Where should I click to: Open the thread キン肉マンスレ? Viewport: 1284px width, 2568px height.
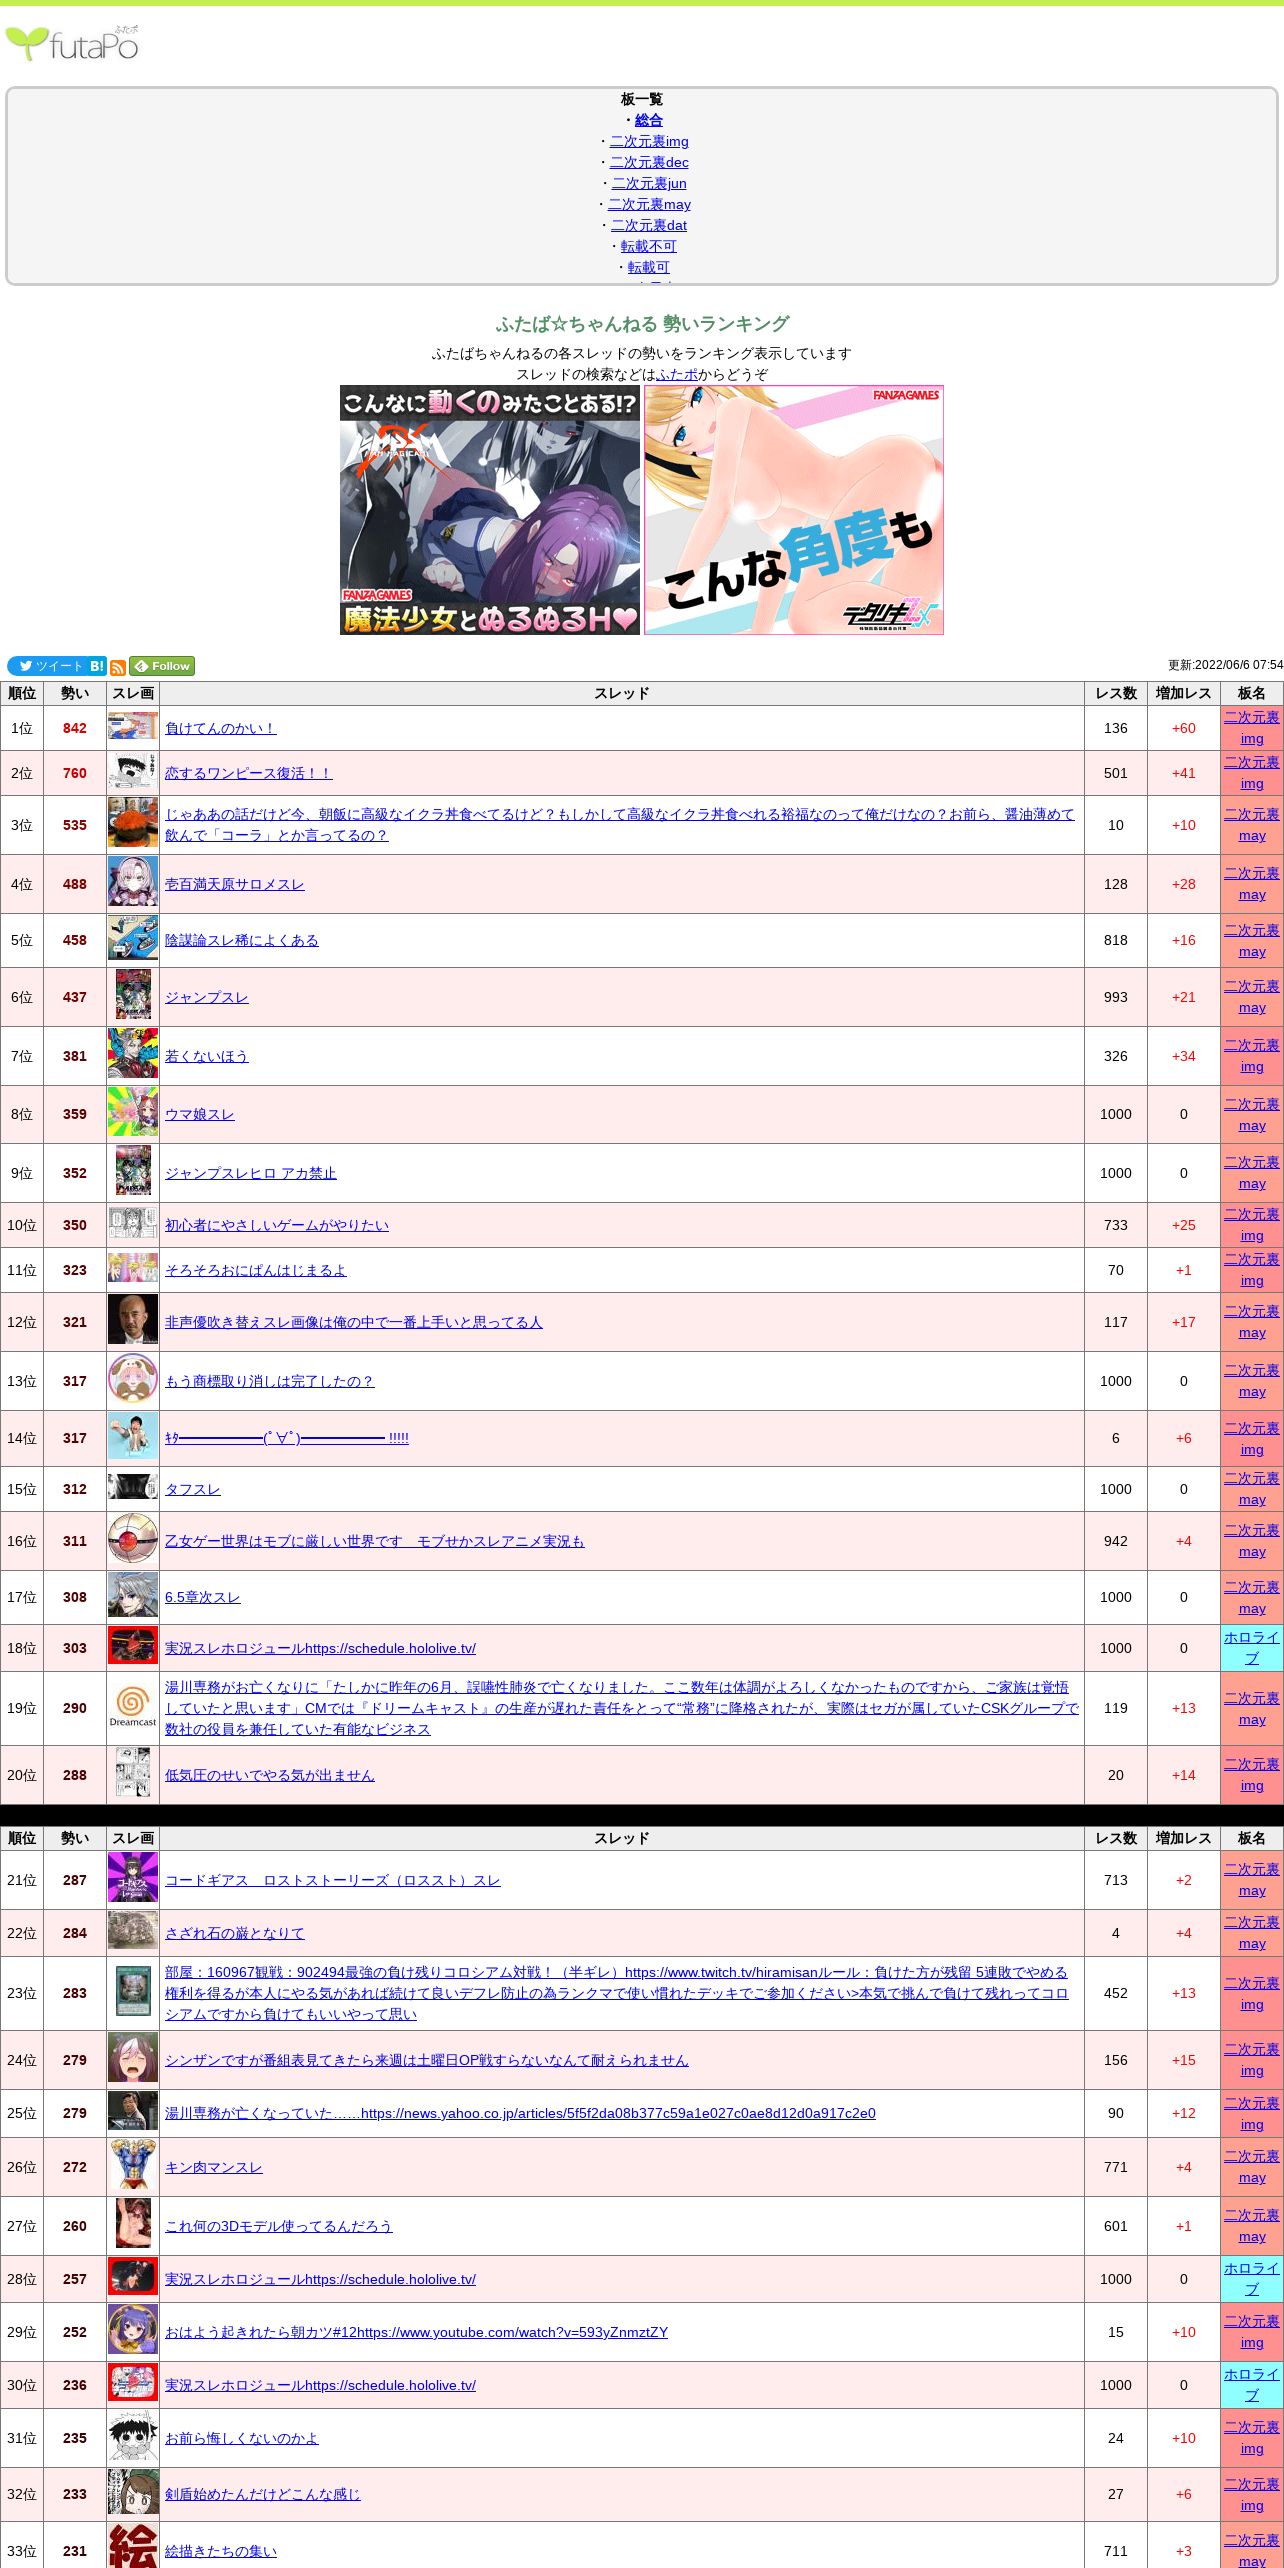[213, 2167]
